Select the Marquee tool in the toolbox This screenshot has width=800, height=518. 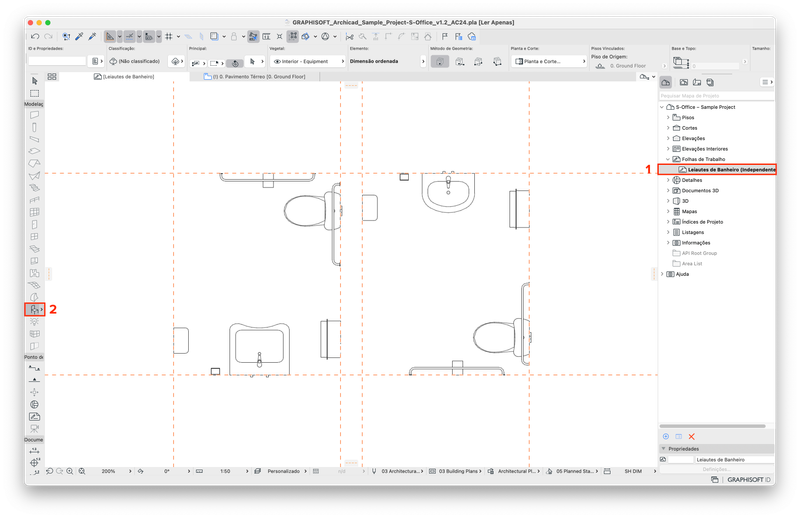tap(34, 93)
